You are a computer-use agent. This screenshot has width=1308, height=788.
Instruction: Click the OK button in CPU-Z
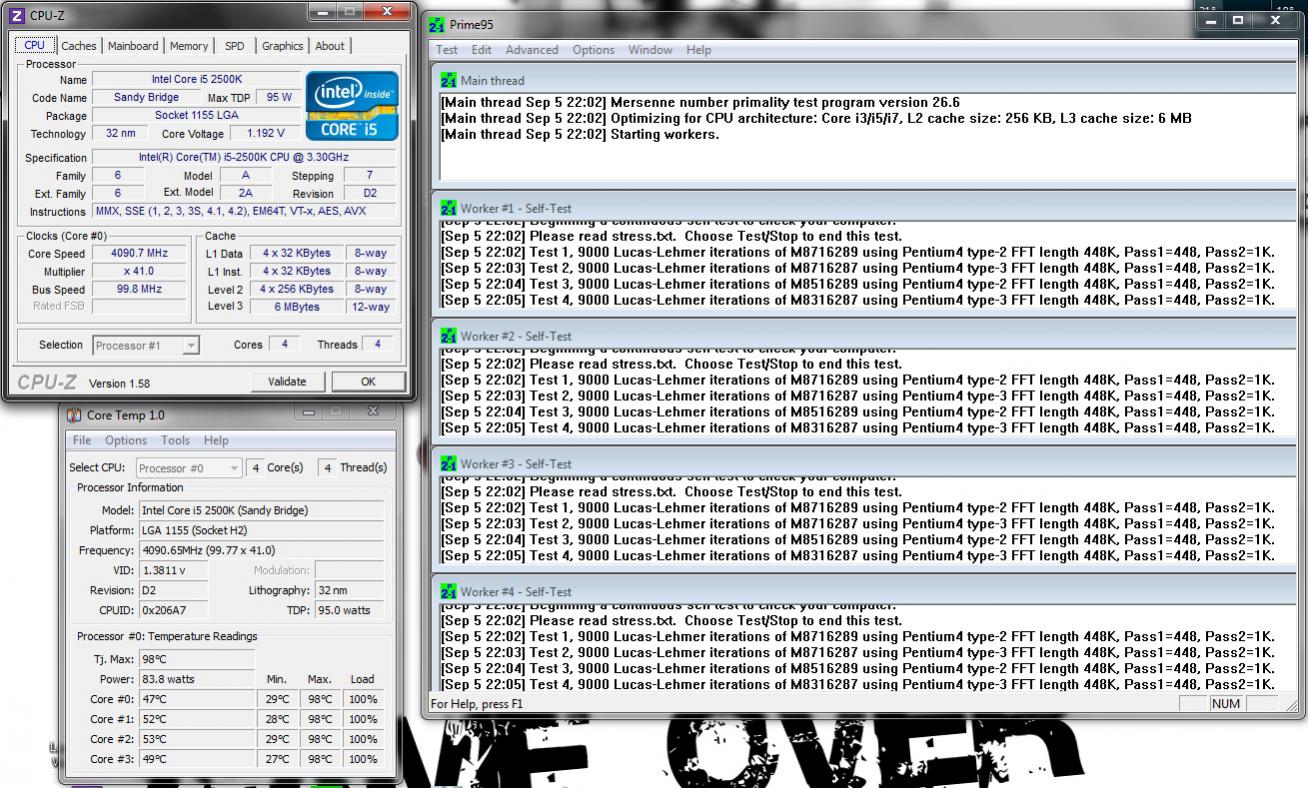pyautogui.click(x=368, y=381)
